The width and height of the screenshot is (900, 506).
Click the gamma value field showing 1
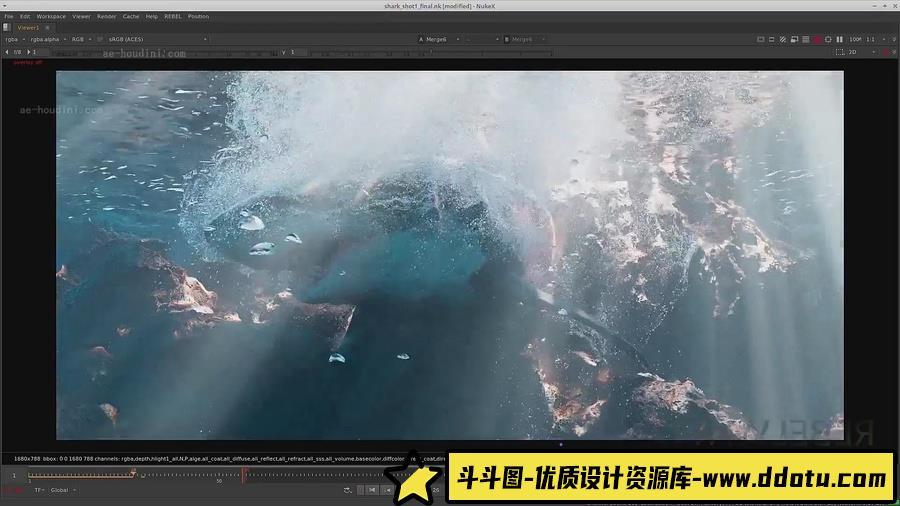[x=298, y=52]
